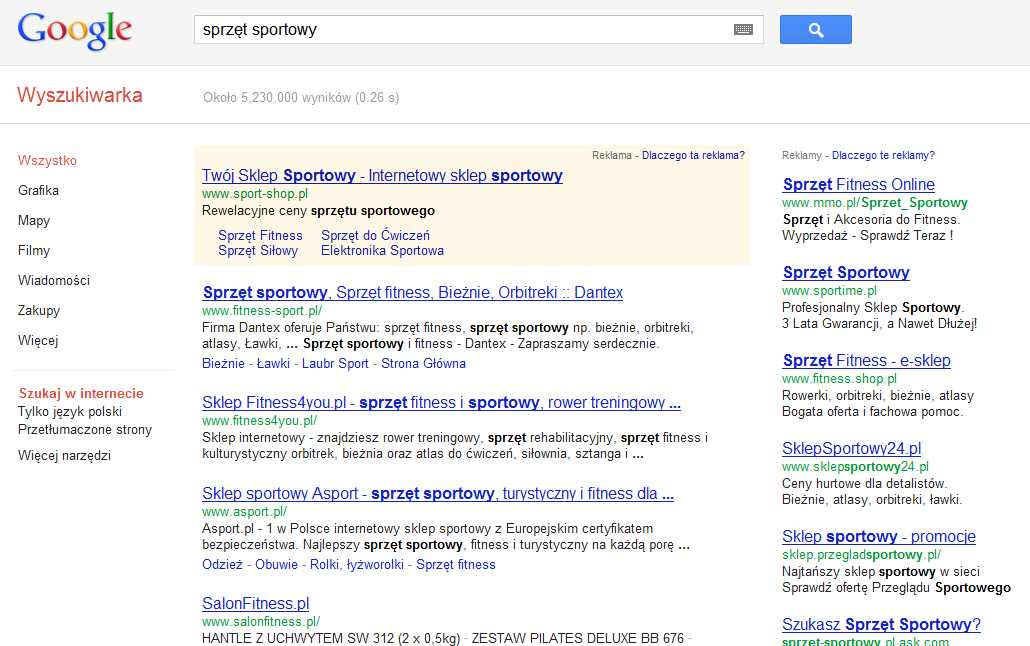
Task: Open the Dantex 'Sprzęt sportowy, Sprzęt fitness' result
Action: 413,292
